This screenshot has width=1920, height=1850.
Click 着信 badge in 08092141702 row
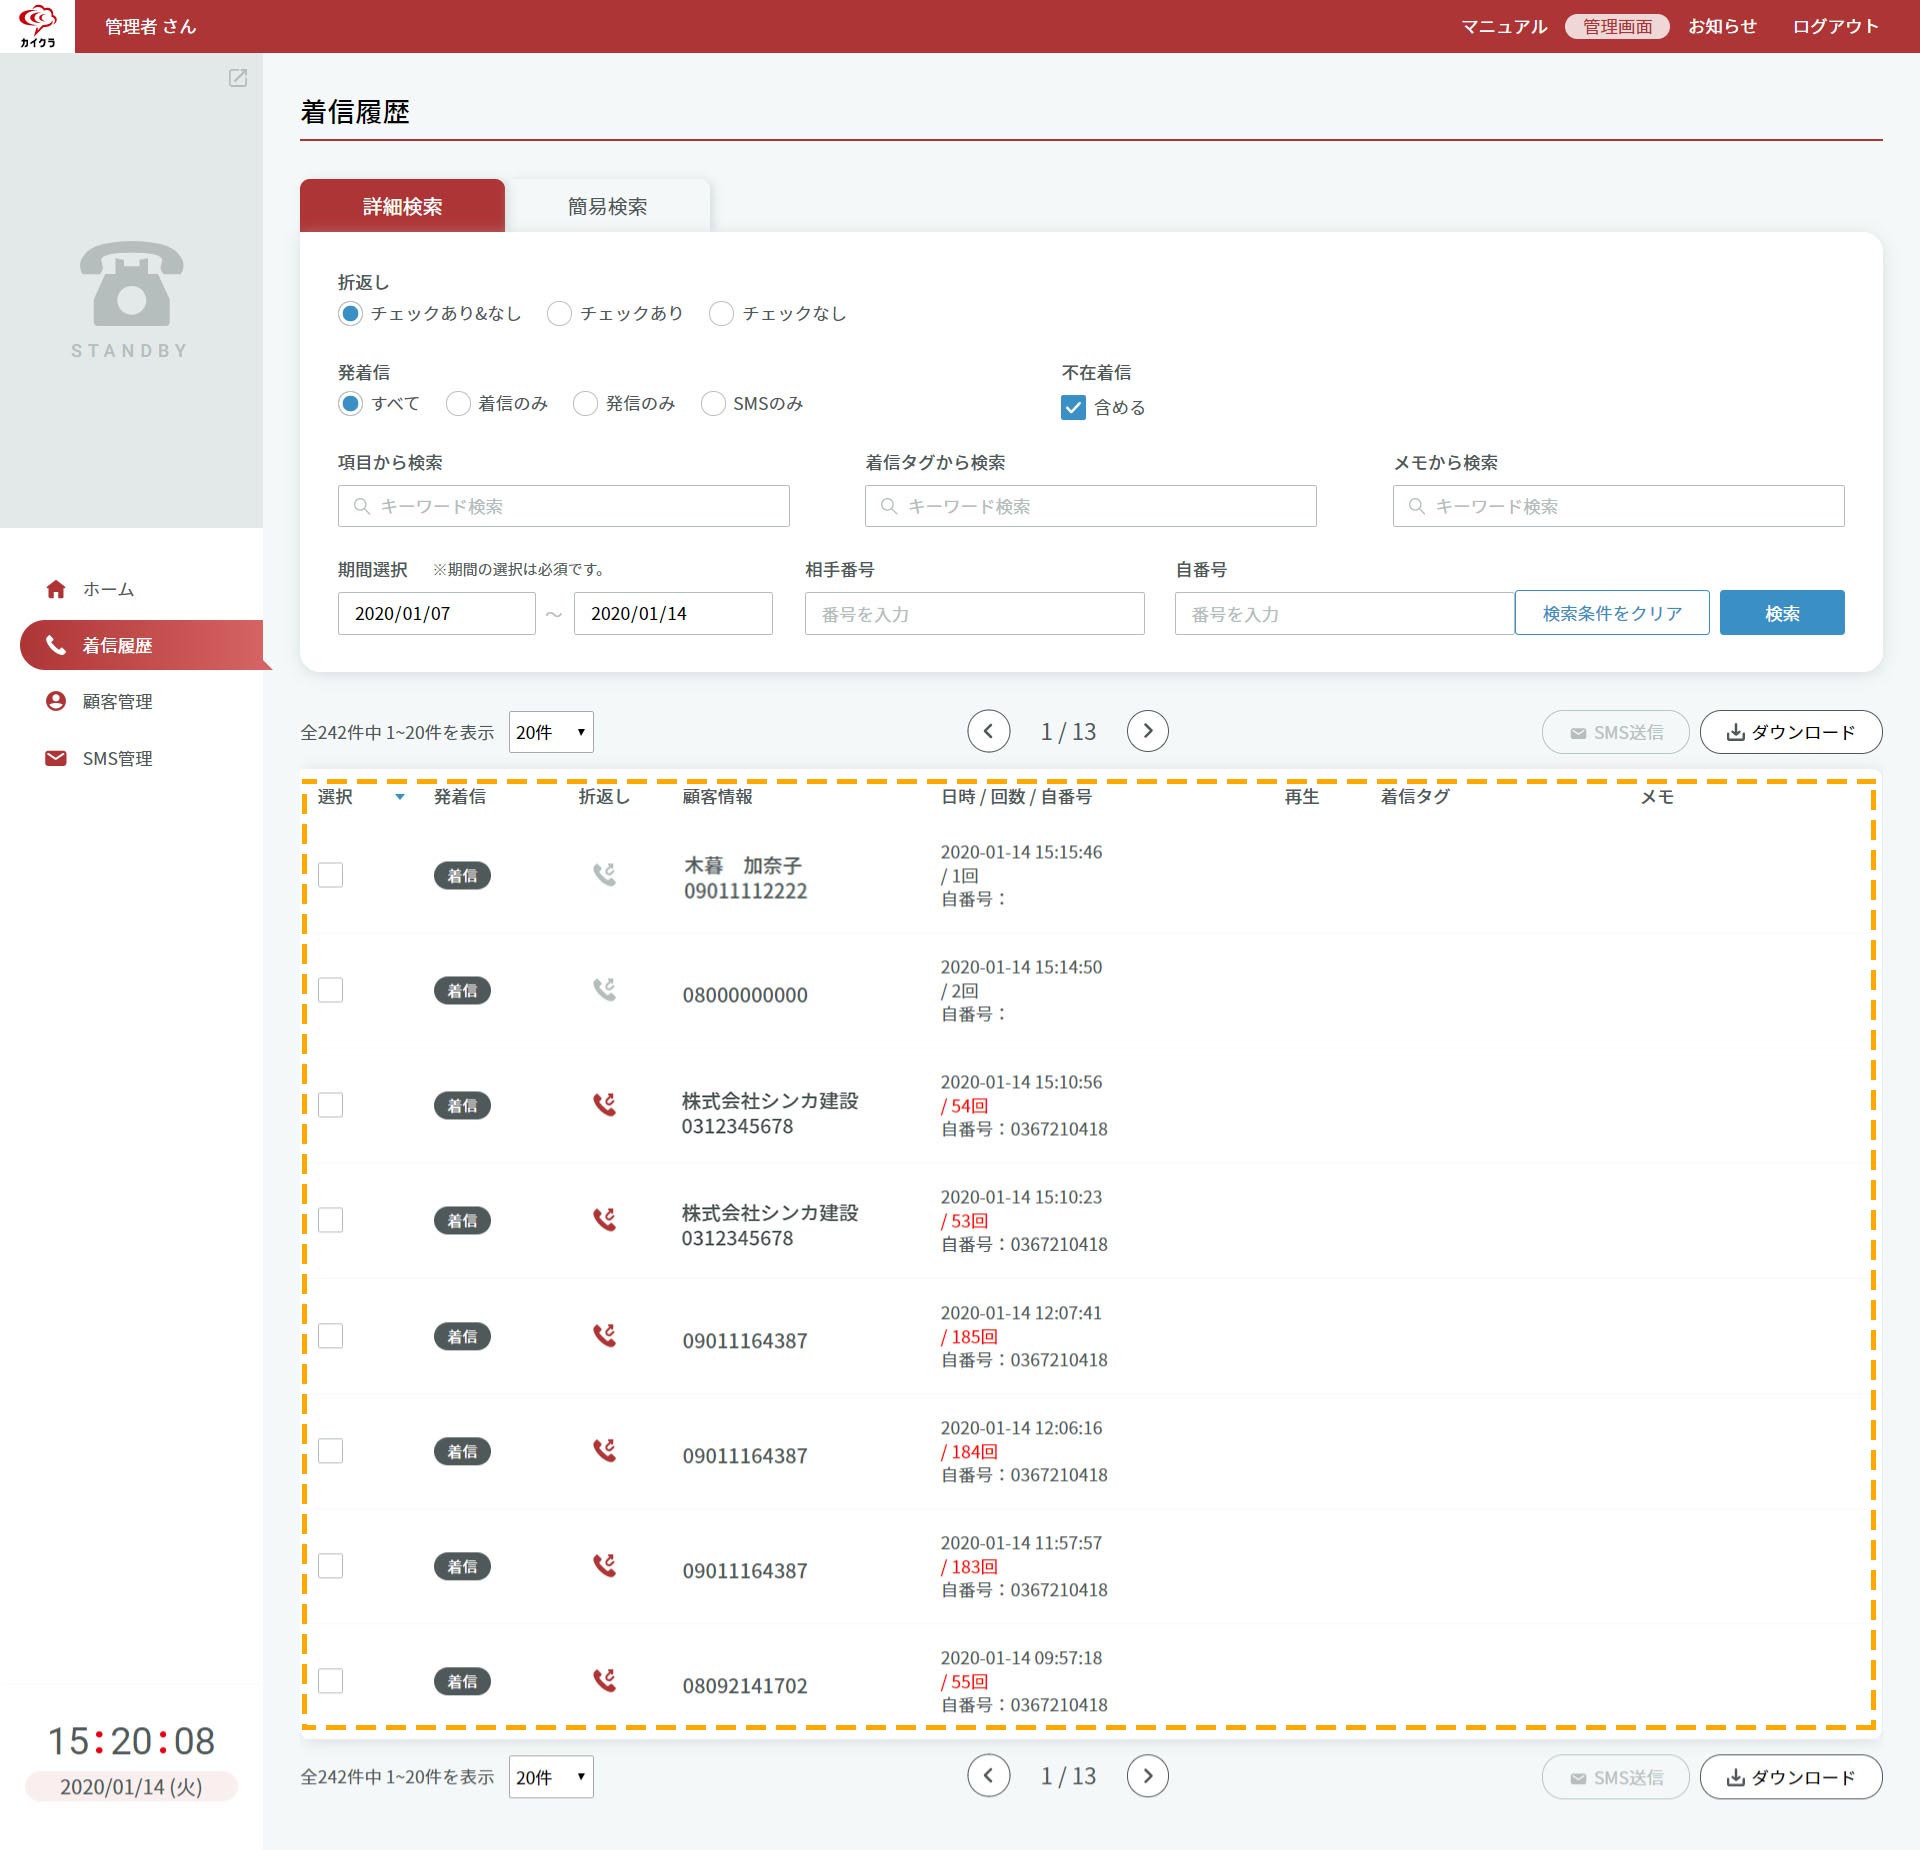(462, 1681)
